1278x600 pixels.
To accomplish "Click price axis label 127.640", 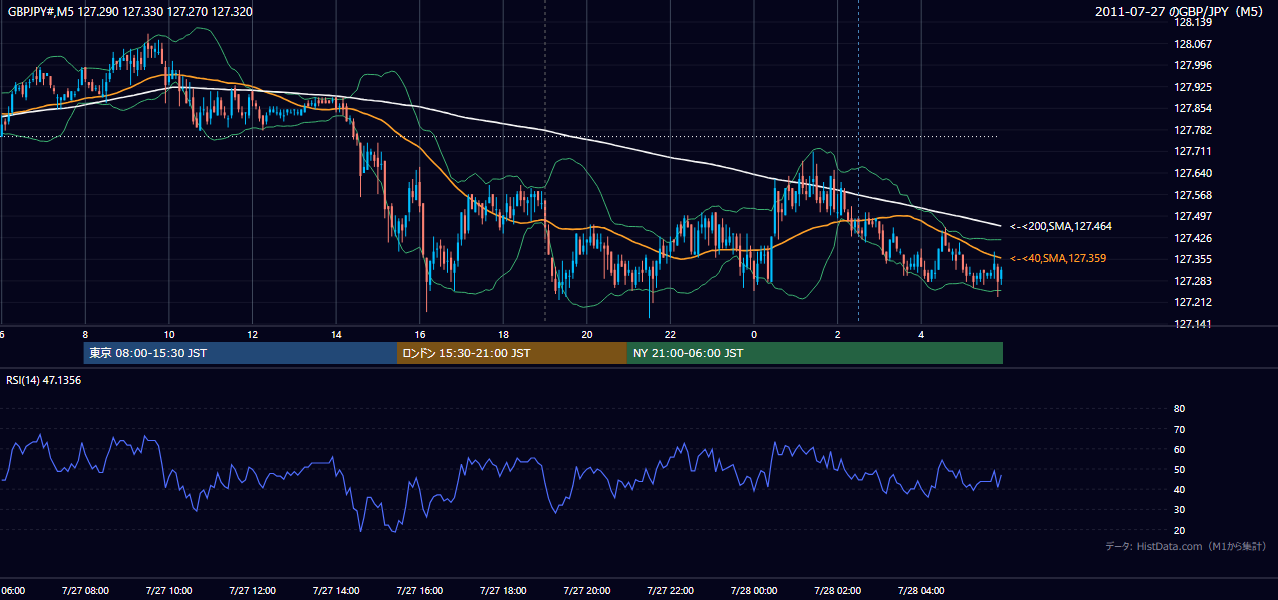I will click(x=1192, y=173).
